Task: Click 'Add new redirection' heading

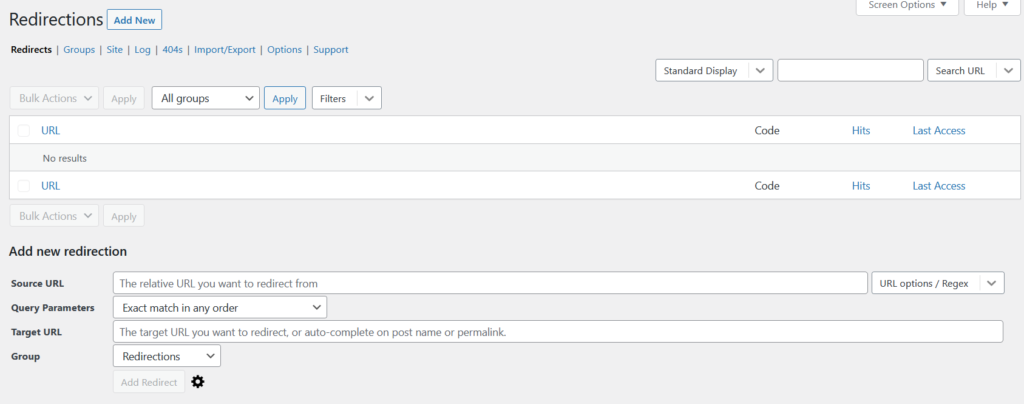Action: (68, 251)
